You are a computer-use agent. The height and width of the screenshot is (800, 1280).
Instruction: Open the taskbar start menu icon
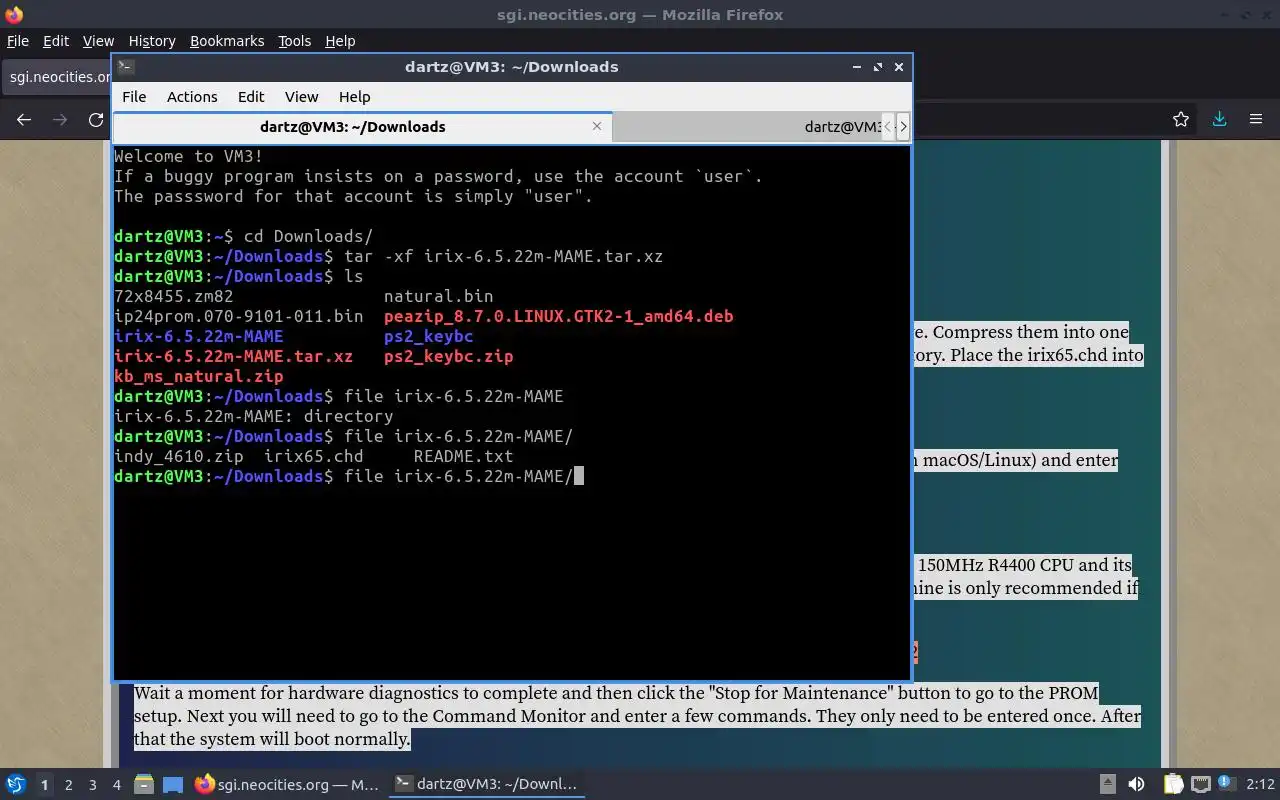(x=15, y=784)
